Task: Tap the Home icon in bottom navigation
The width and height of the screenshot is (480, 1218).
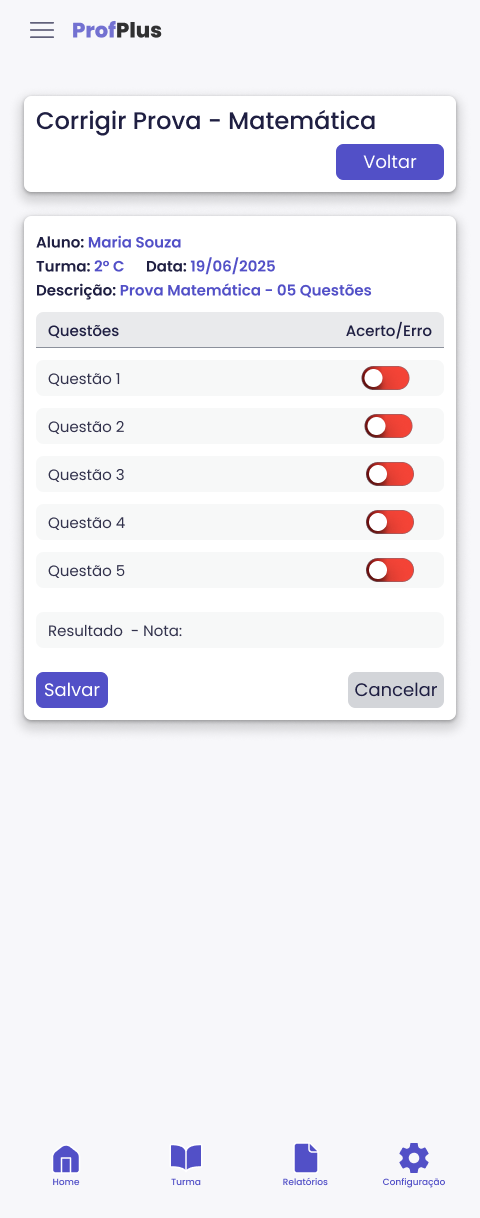Action: [x=66, y=1159]
